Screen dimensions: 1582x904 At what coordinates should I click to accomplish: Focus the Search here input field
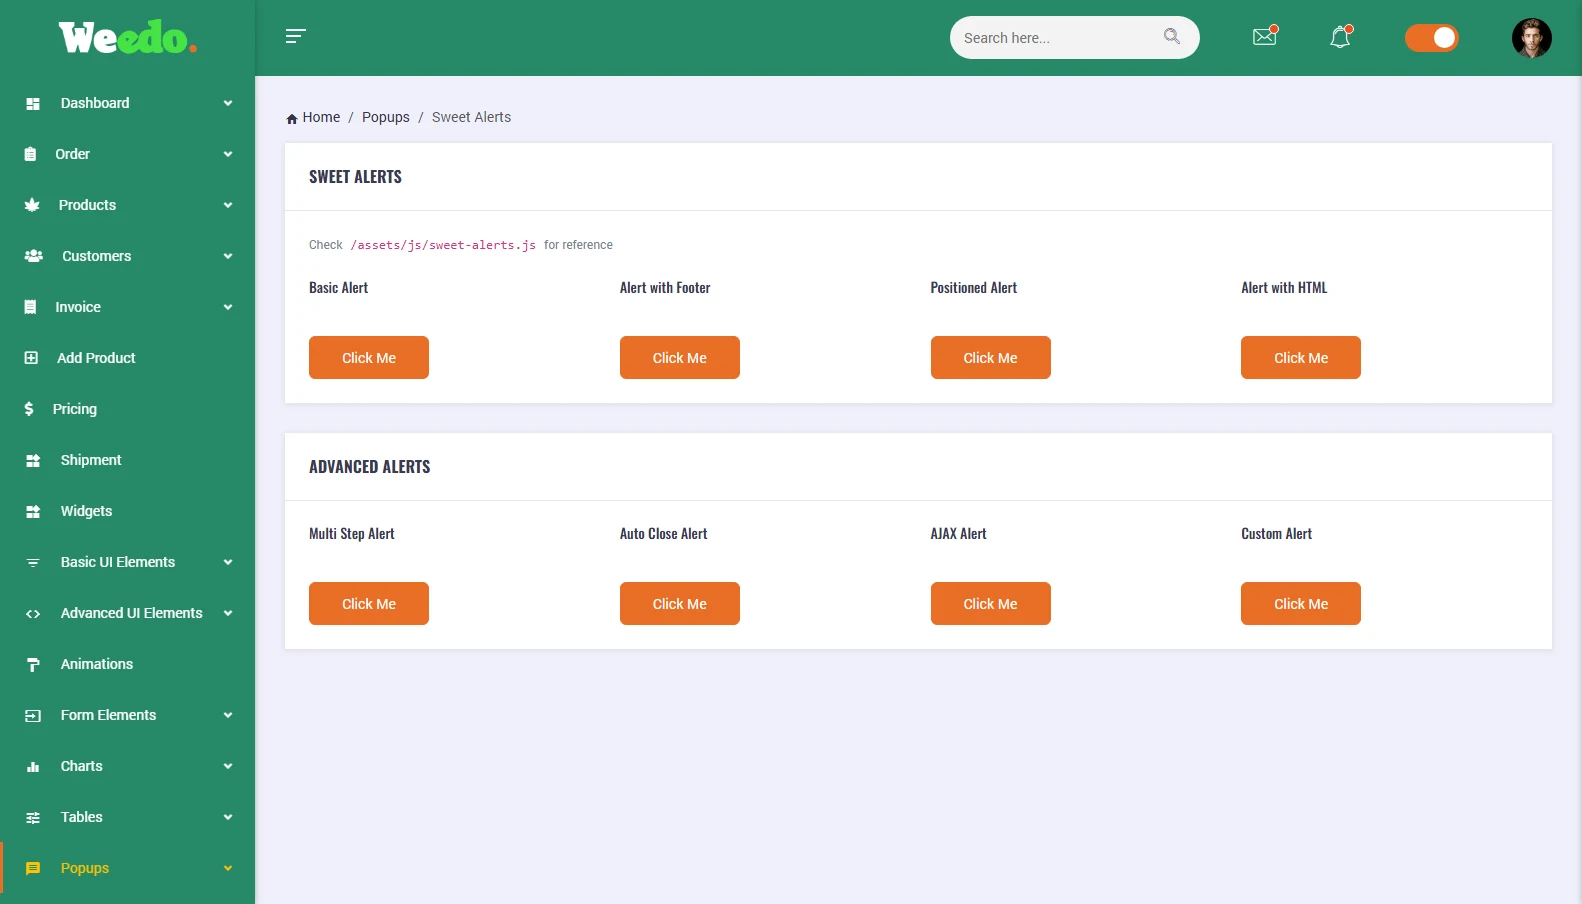pyautogui.click(x=1055, y=38)
